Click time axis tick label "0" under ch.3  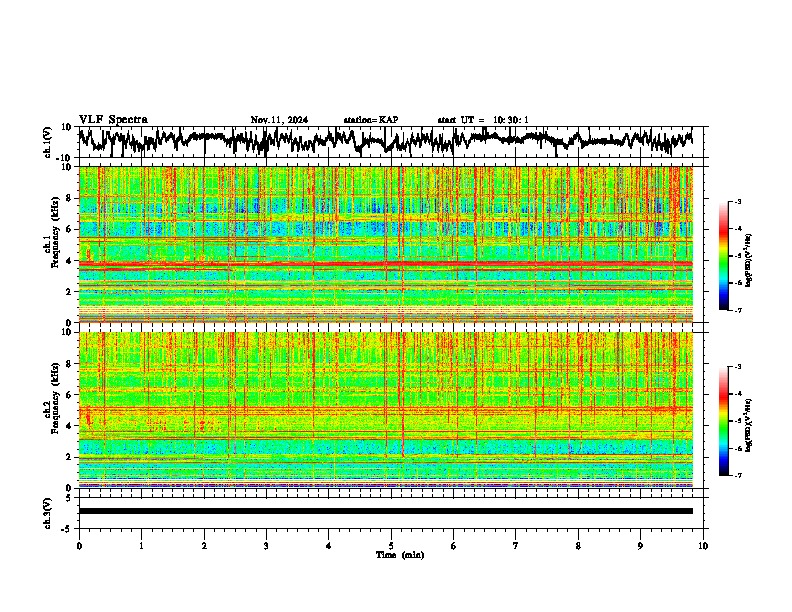pyautogui.click(x=79, y=546)
